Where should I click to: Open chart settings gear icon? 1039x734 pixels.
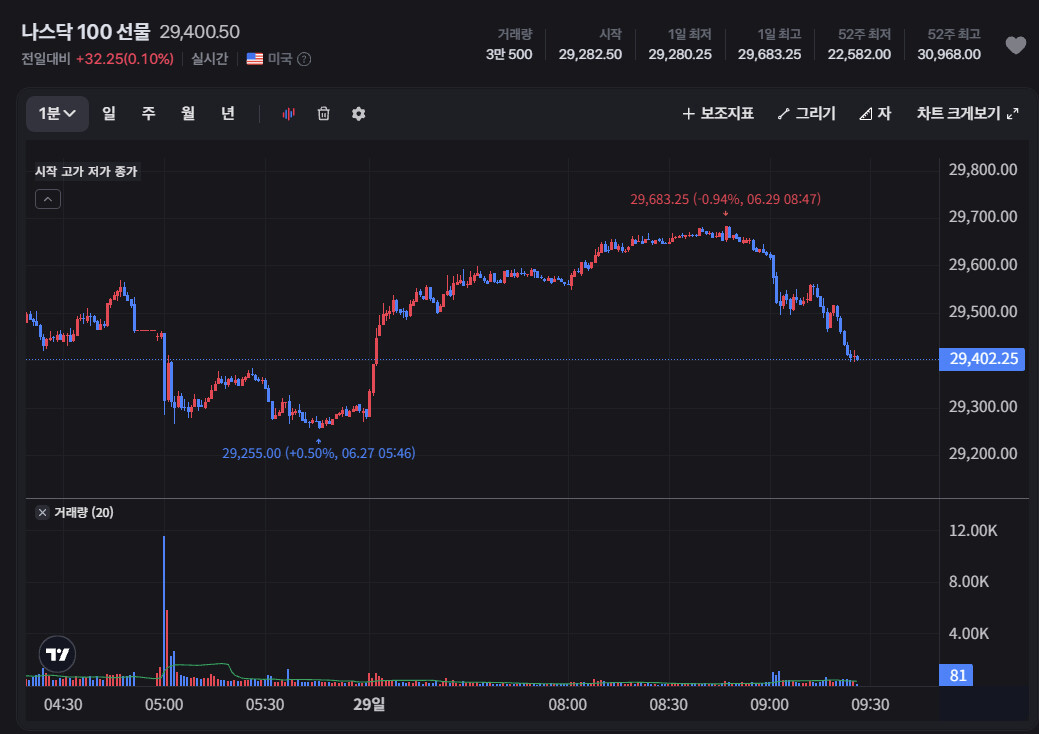pos(358,114)
